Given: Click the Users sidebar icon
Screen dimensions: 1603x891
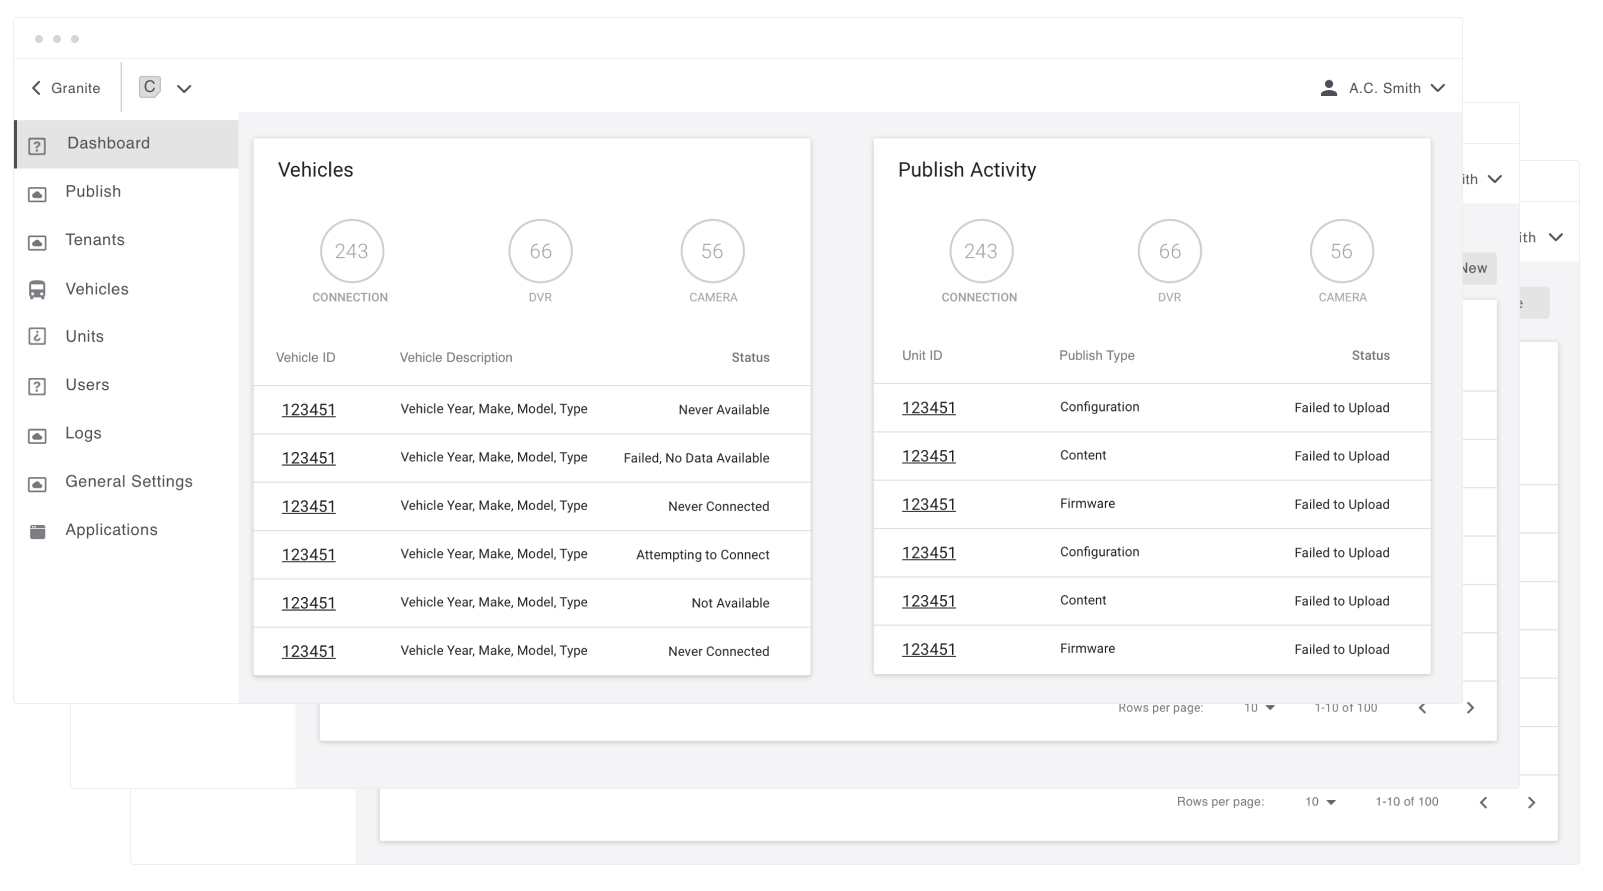Looking at the screenshot, I should [37, 386].
